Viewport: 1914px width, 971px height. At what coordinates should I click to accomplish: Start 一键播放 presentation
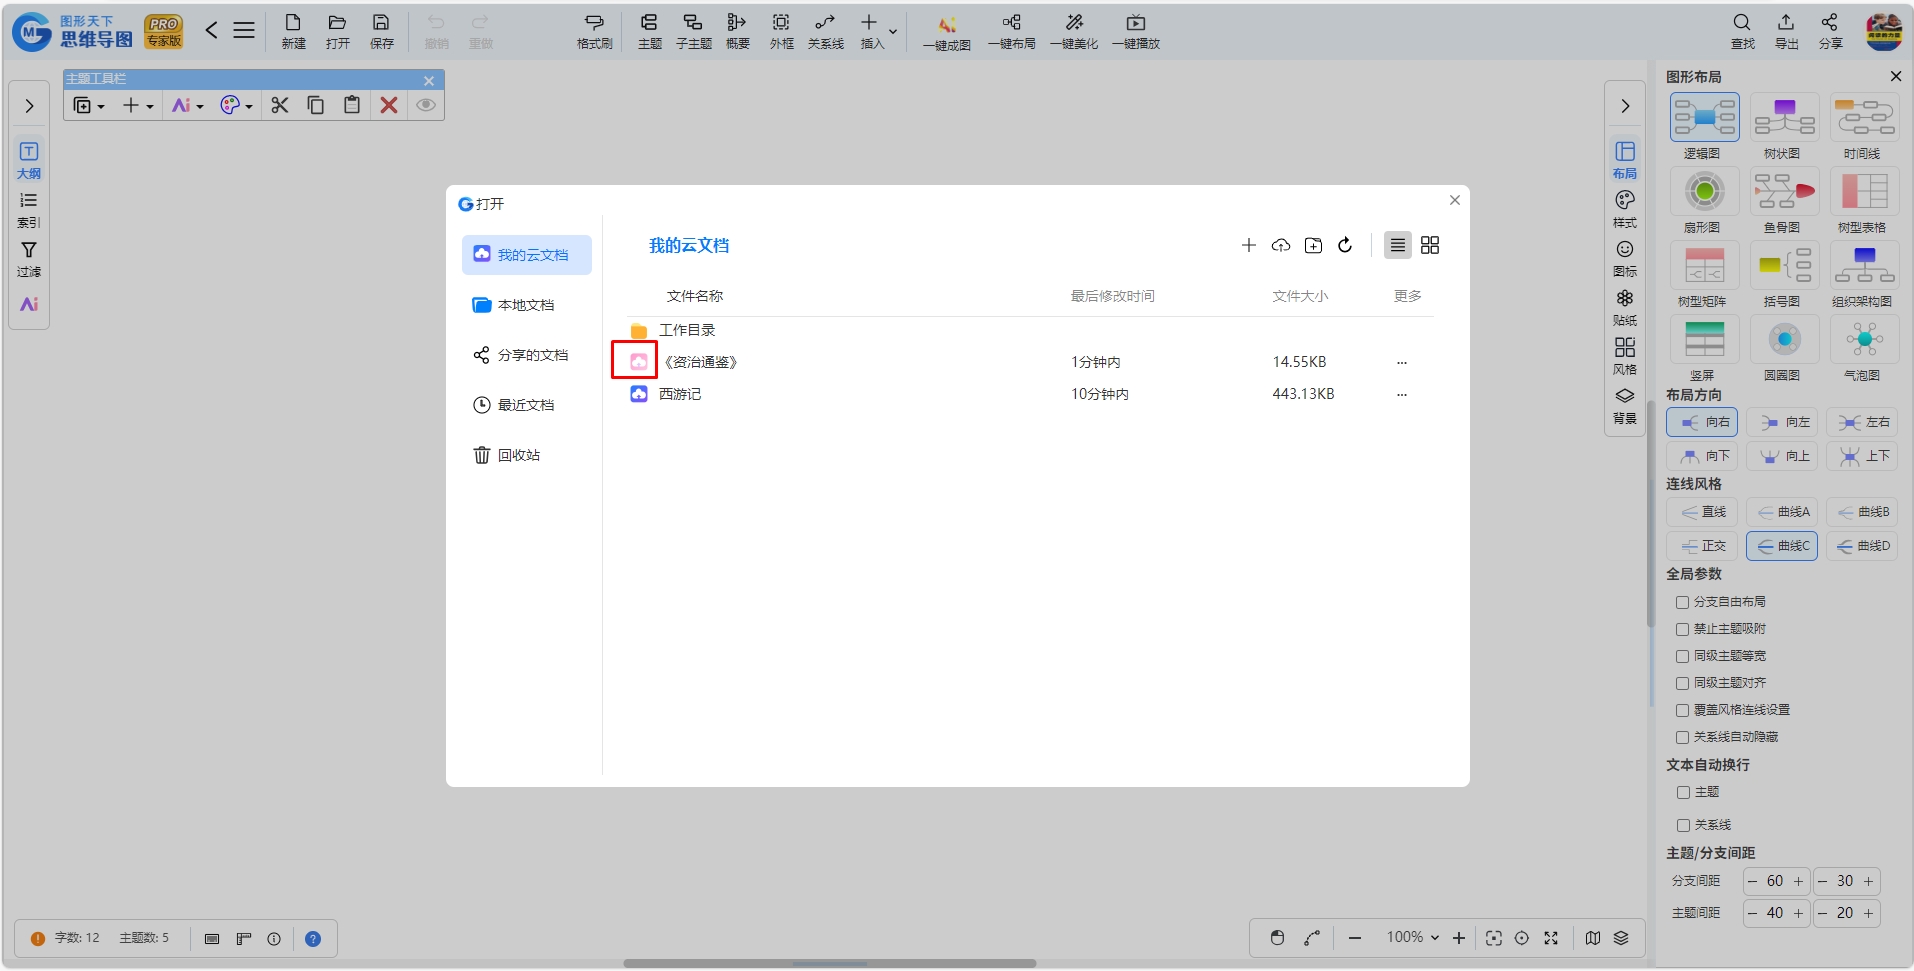[x=1136, y=31]
